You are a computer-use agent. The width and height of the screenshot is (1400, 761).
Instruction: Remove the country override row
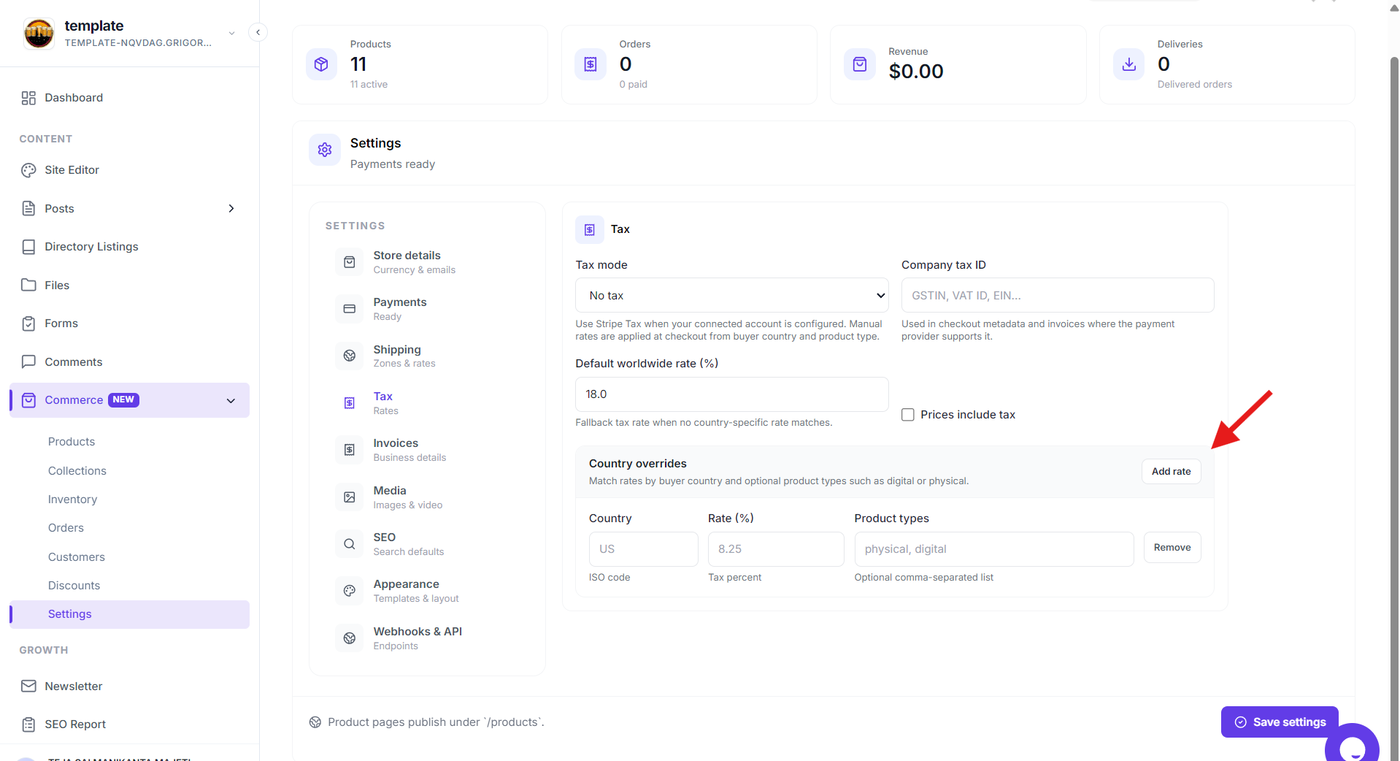(x=1172, y=548)
